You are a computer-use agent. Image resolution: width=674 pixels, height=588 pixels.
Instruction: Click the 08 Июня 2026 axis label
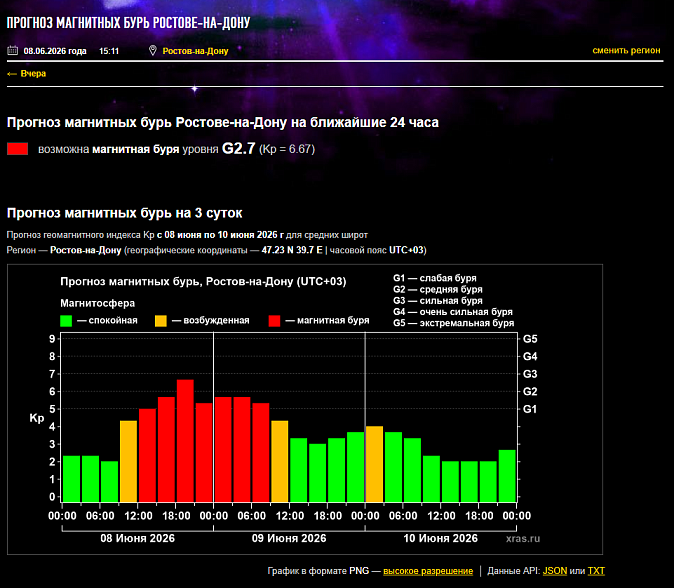coord(138,538)
